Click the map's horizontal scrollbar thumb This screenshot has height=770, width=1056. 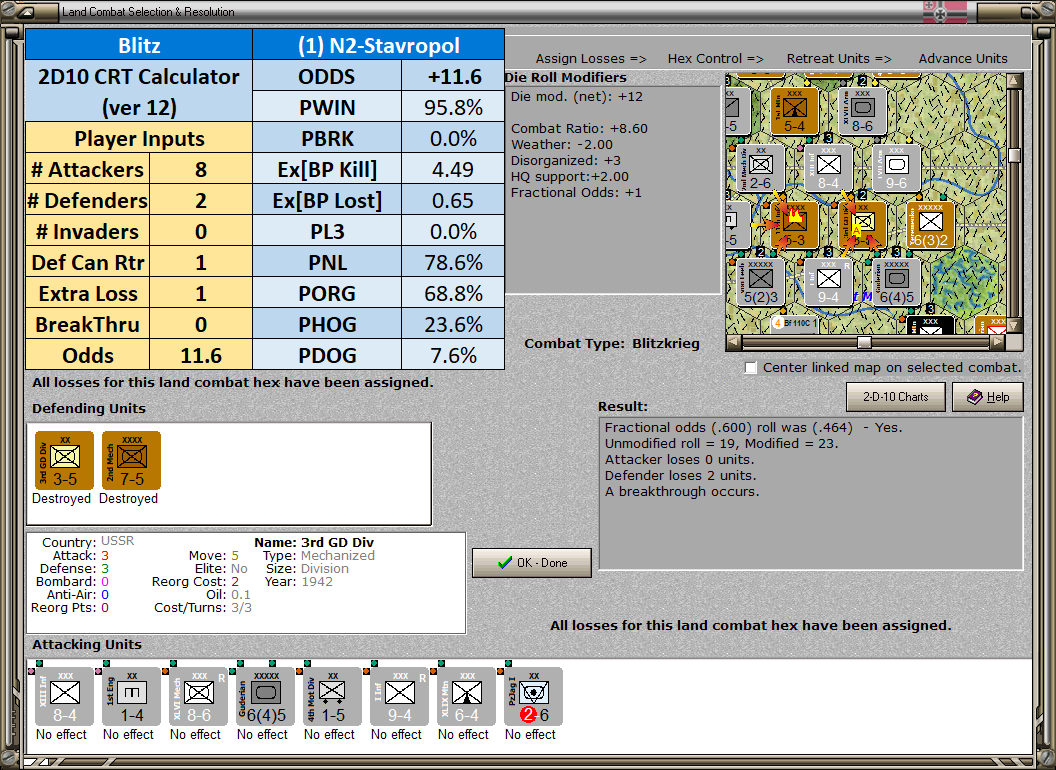864,342
